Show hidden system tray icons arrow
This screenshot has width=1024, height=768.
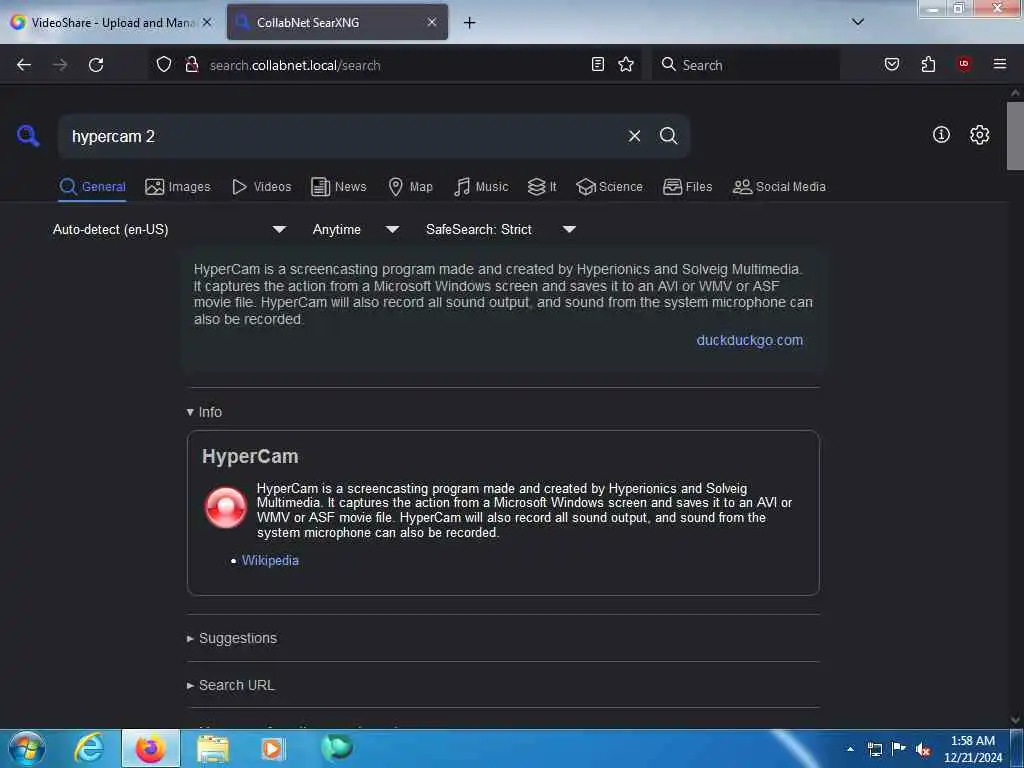pyautogui.click(x=850, y=749)
